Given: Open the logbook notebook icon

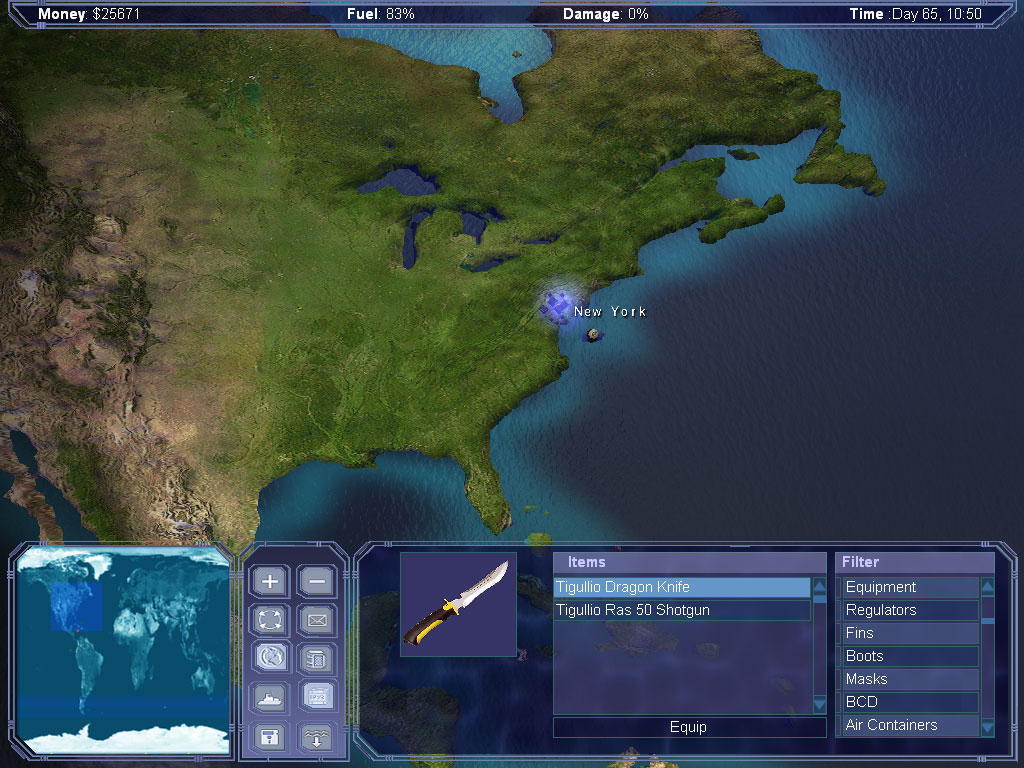Looking at the screenshot, I should point(317,658).
